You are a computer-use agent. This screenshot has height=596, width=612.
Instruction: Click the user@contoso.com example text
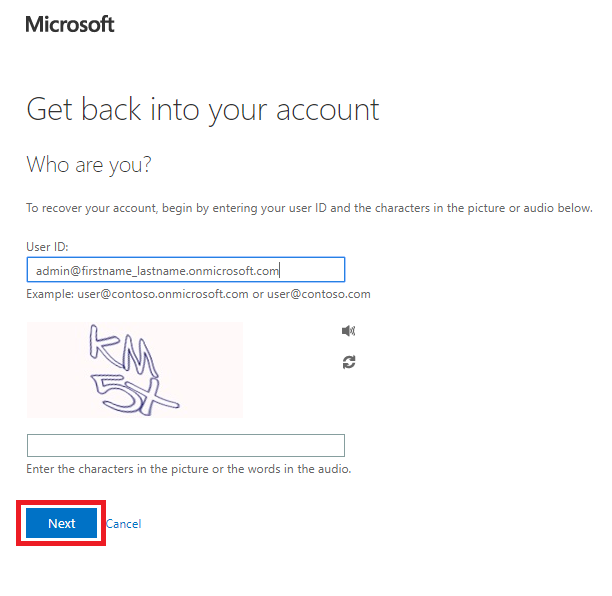tap(318, 294)
